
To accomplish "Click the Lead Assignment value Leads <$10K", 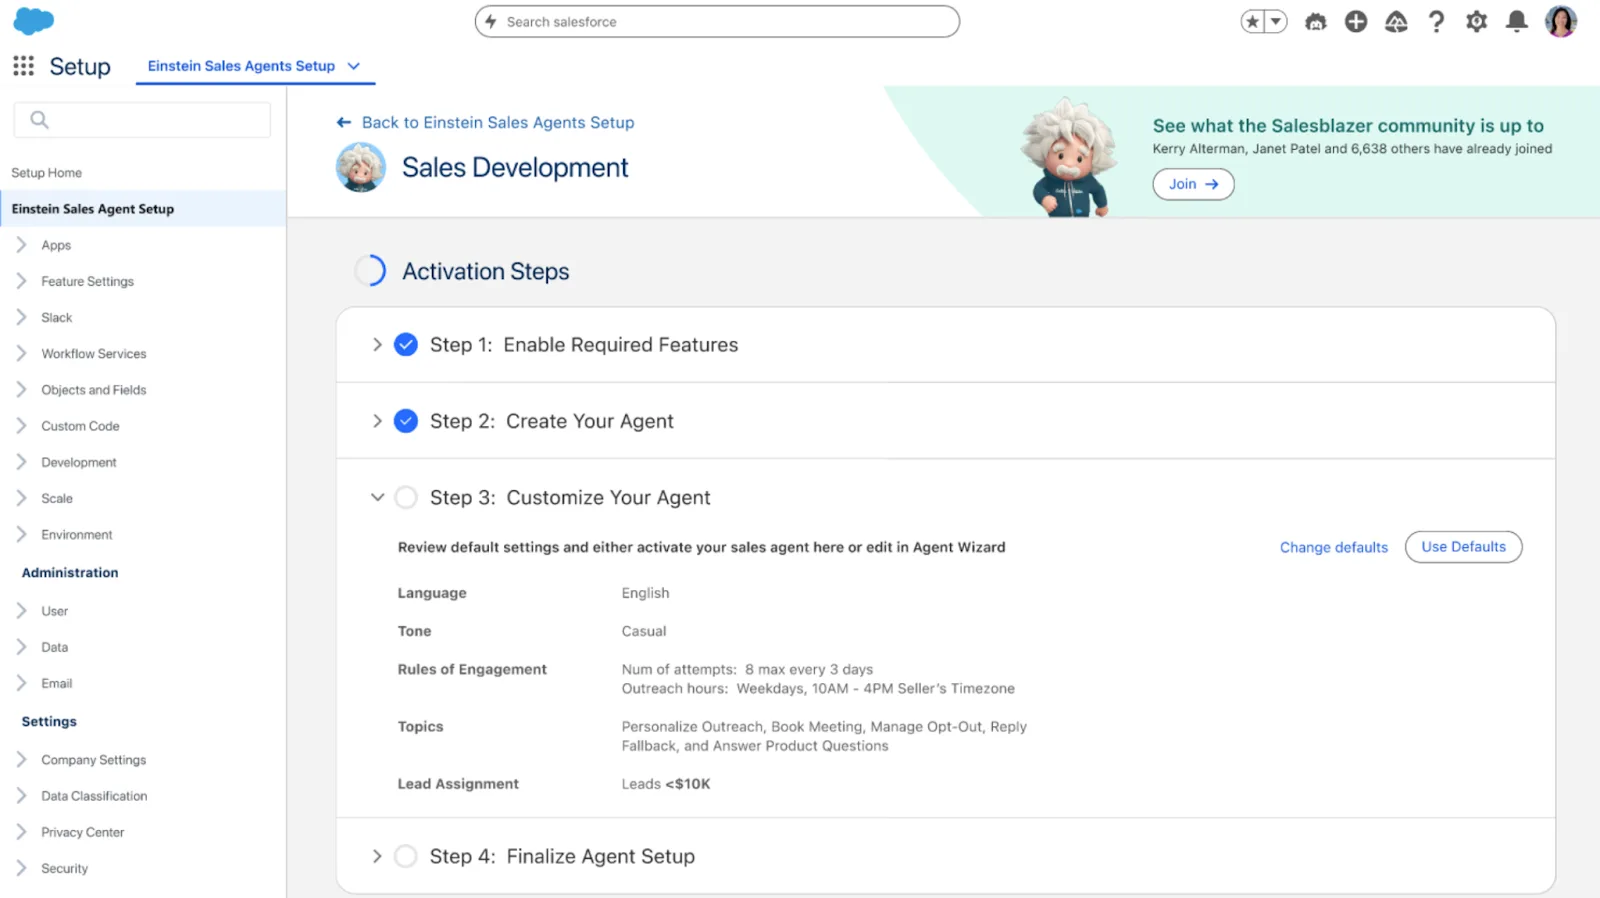I will click(666, 784).
